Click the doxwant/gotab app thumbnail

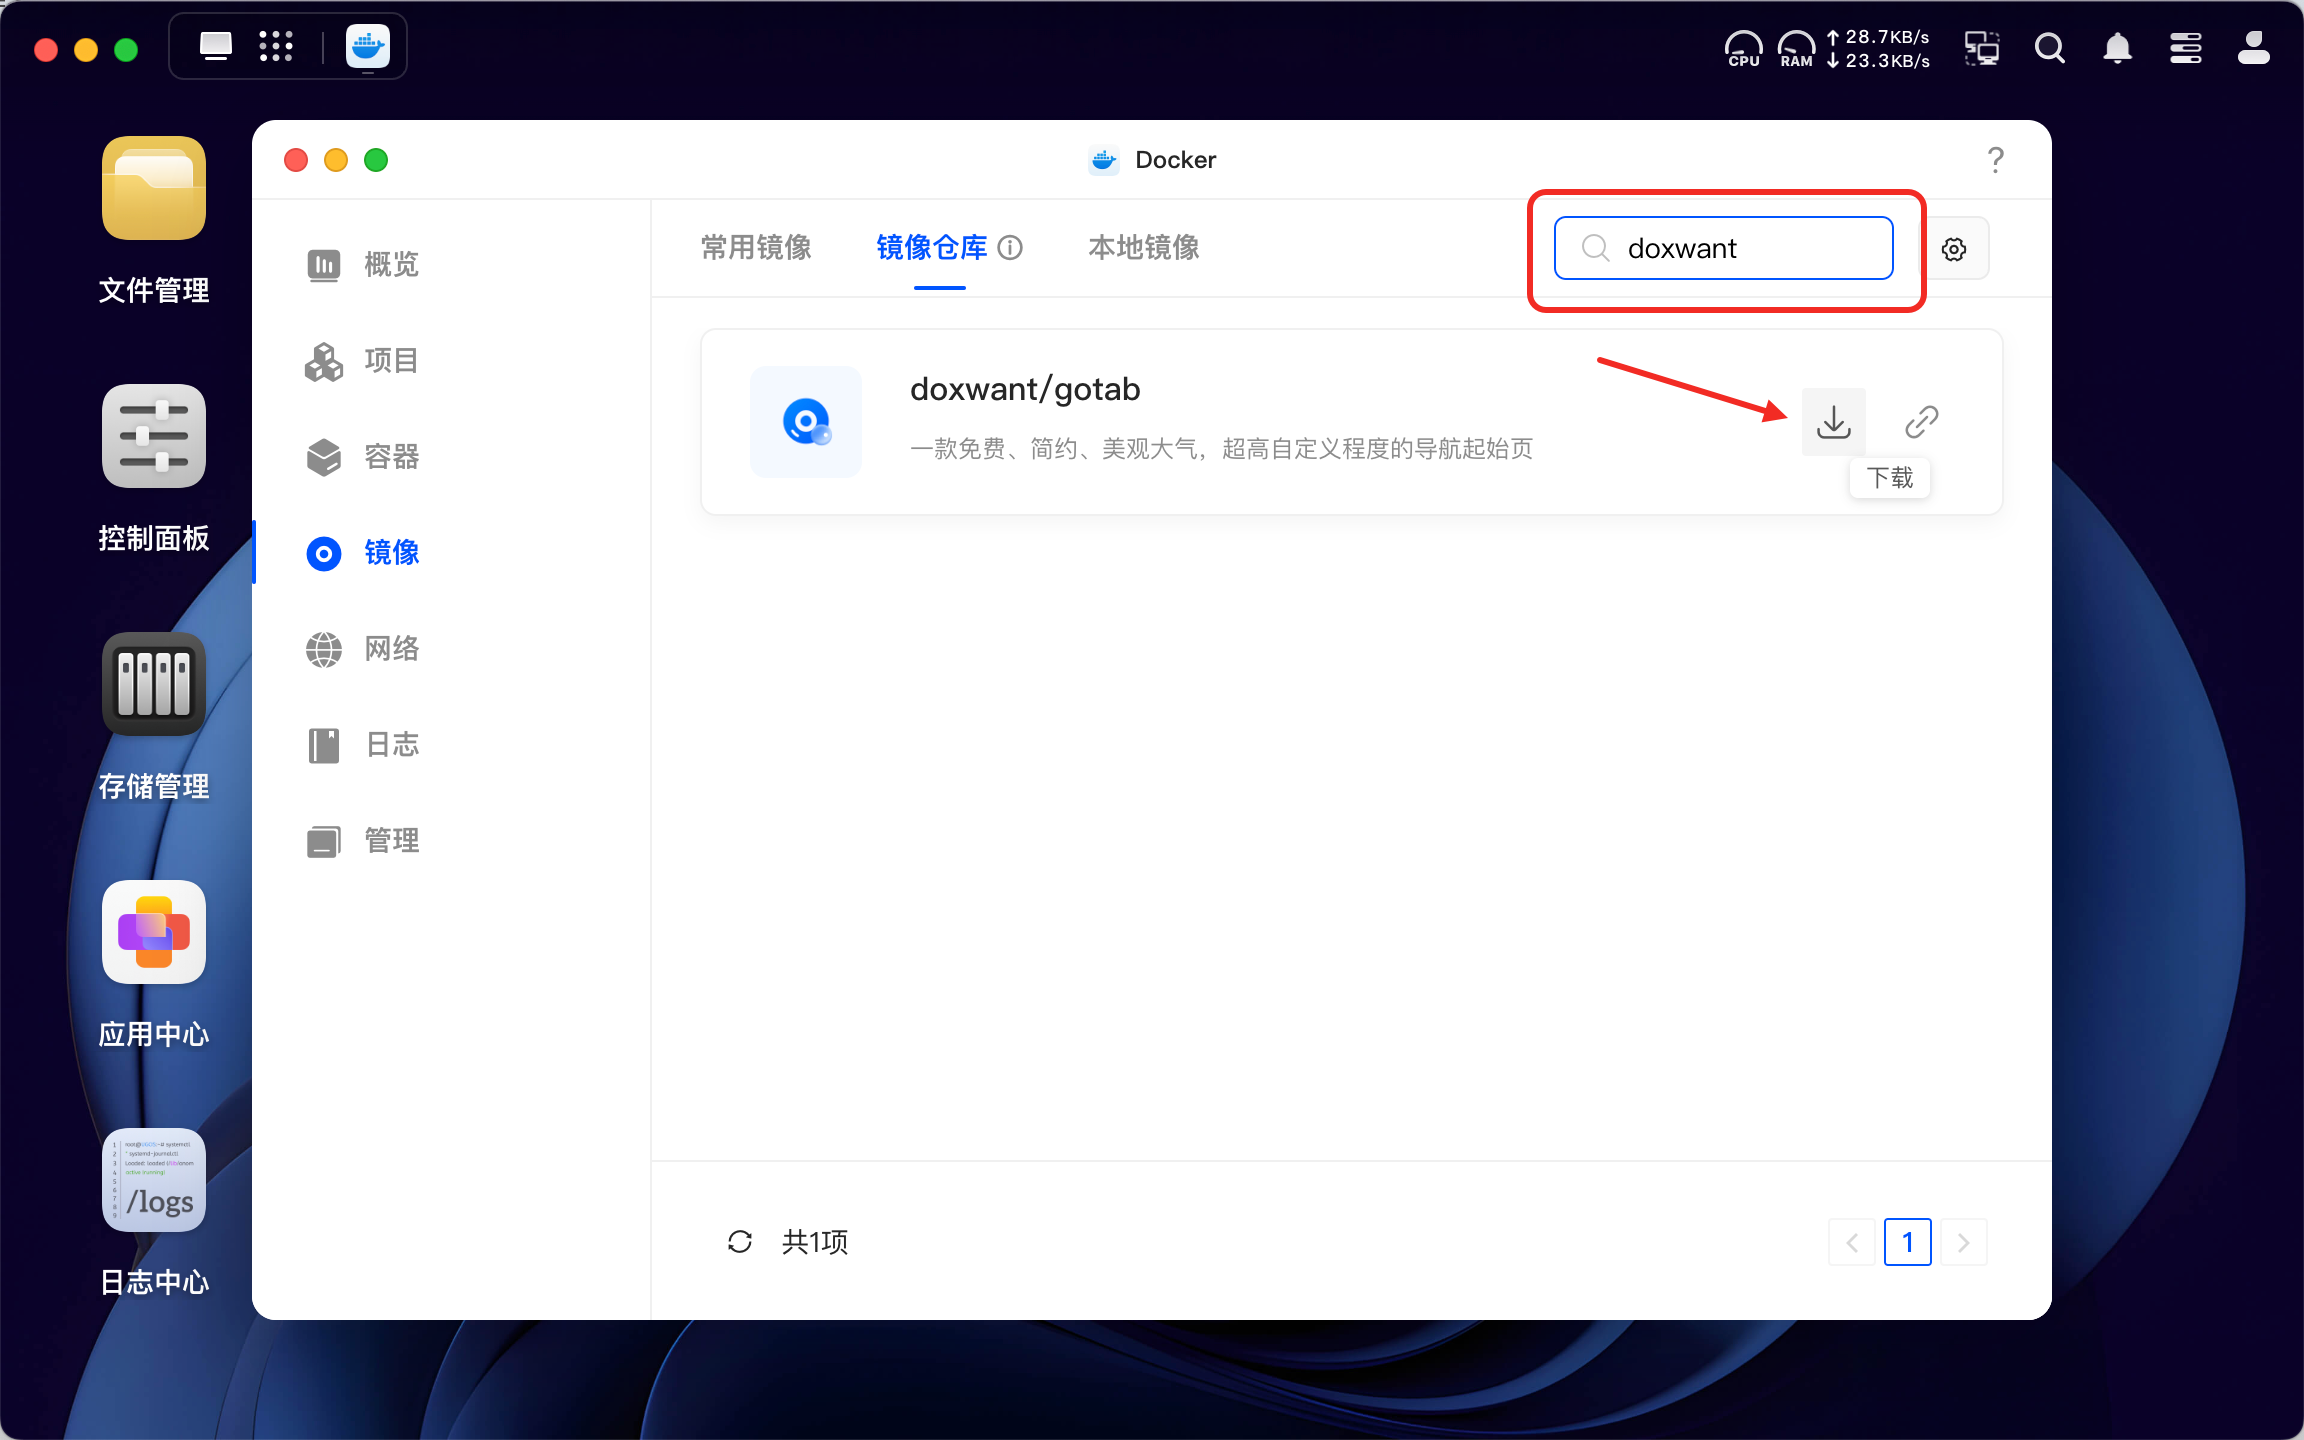click(x=806, y=421)
